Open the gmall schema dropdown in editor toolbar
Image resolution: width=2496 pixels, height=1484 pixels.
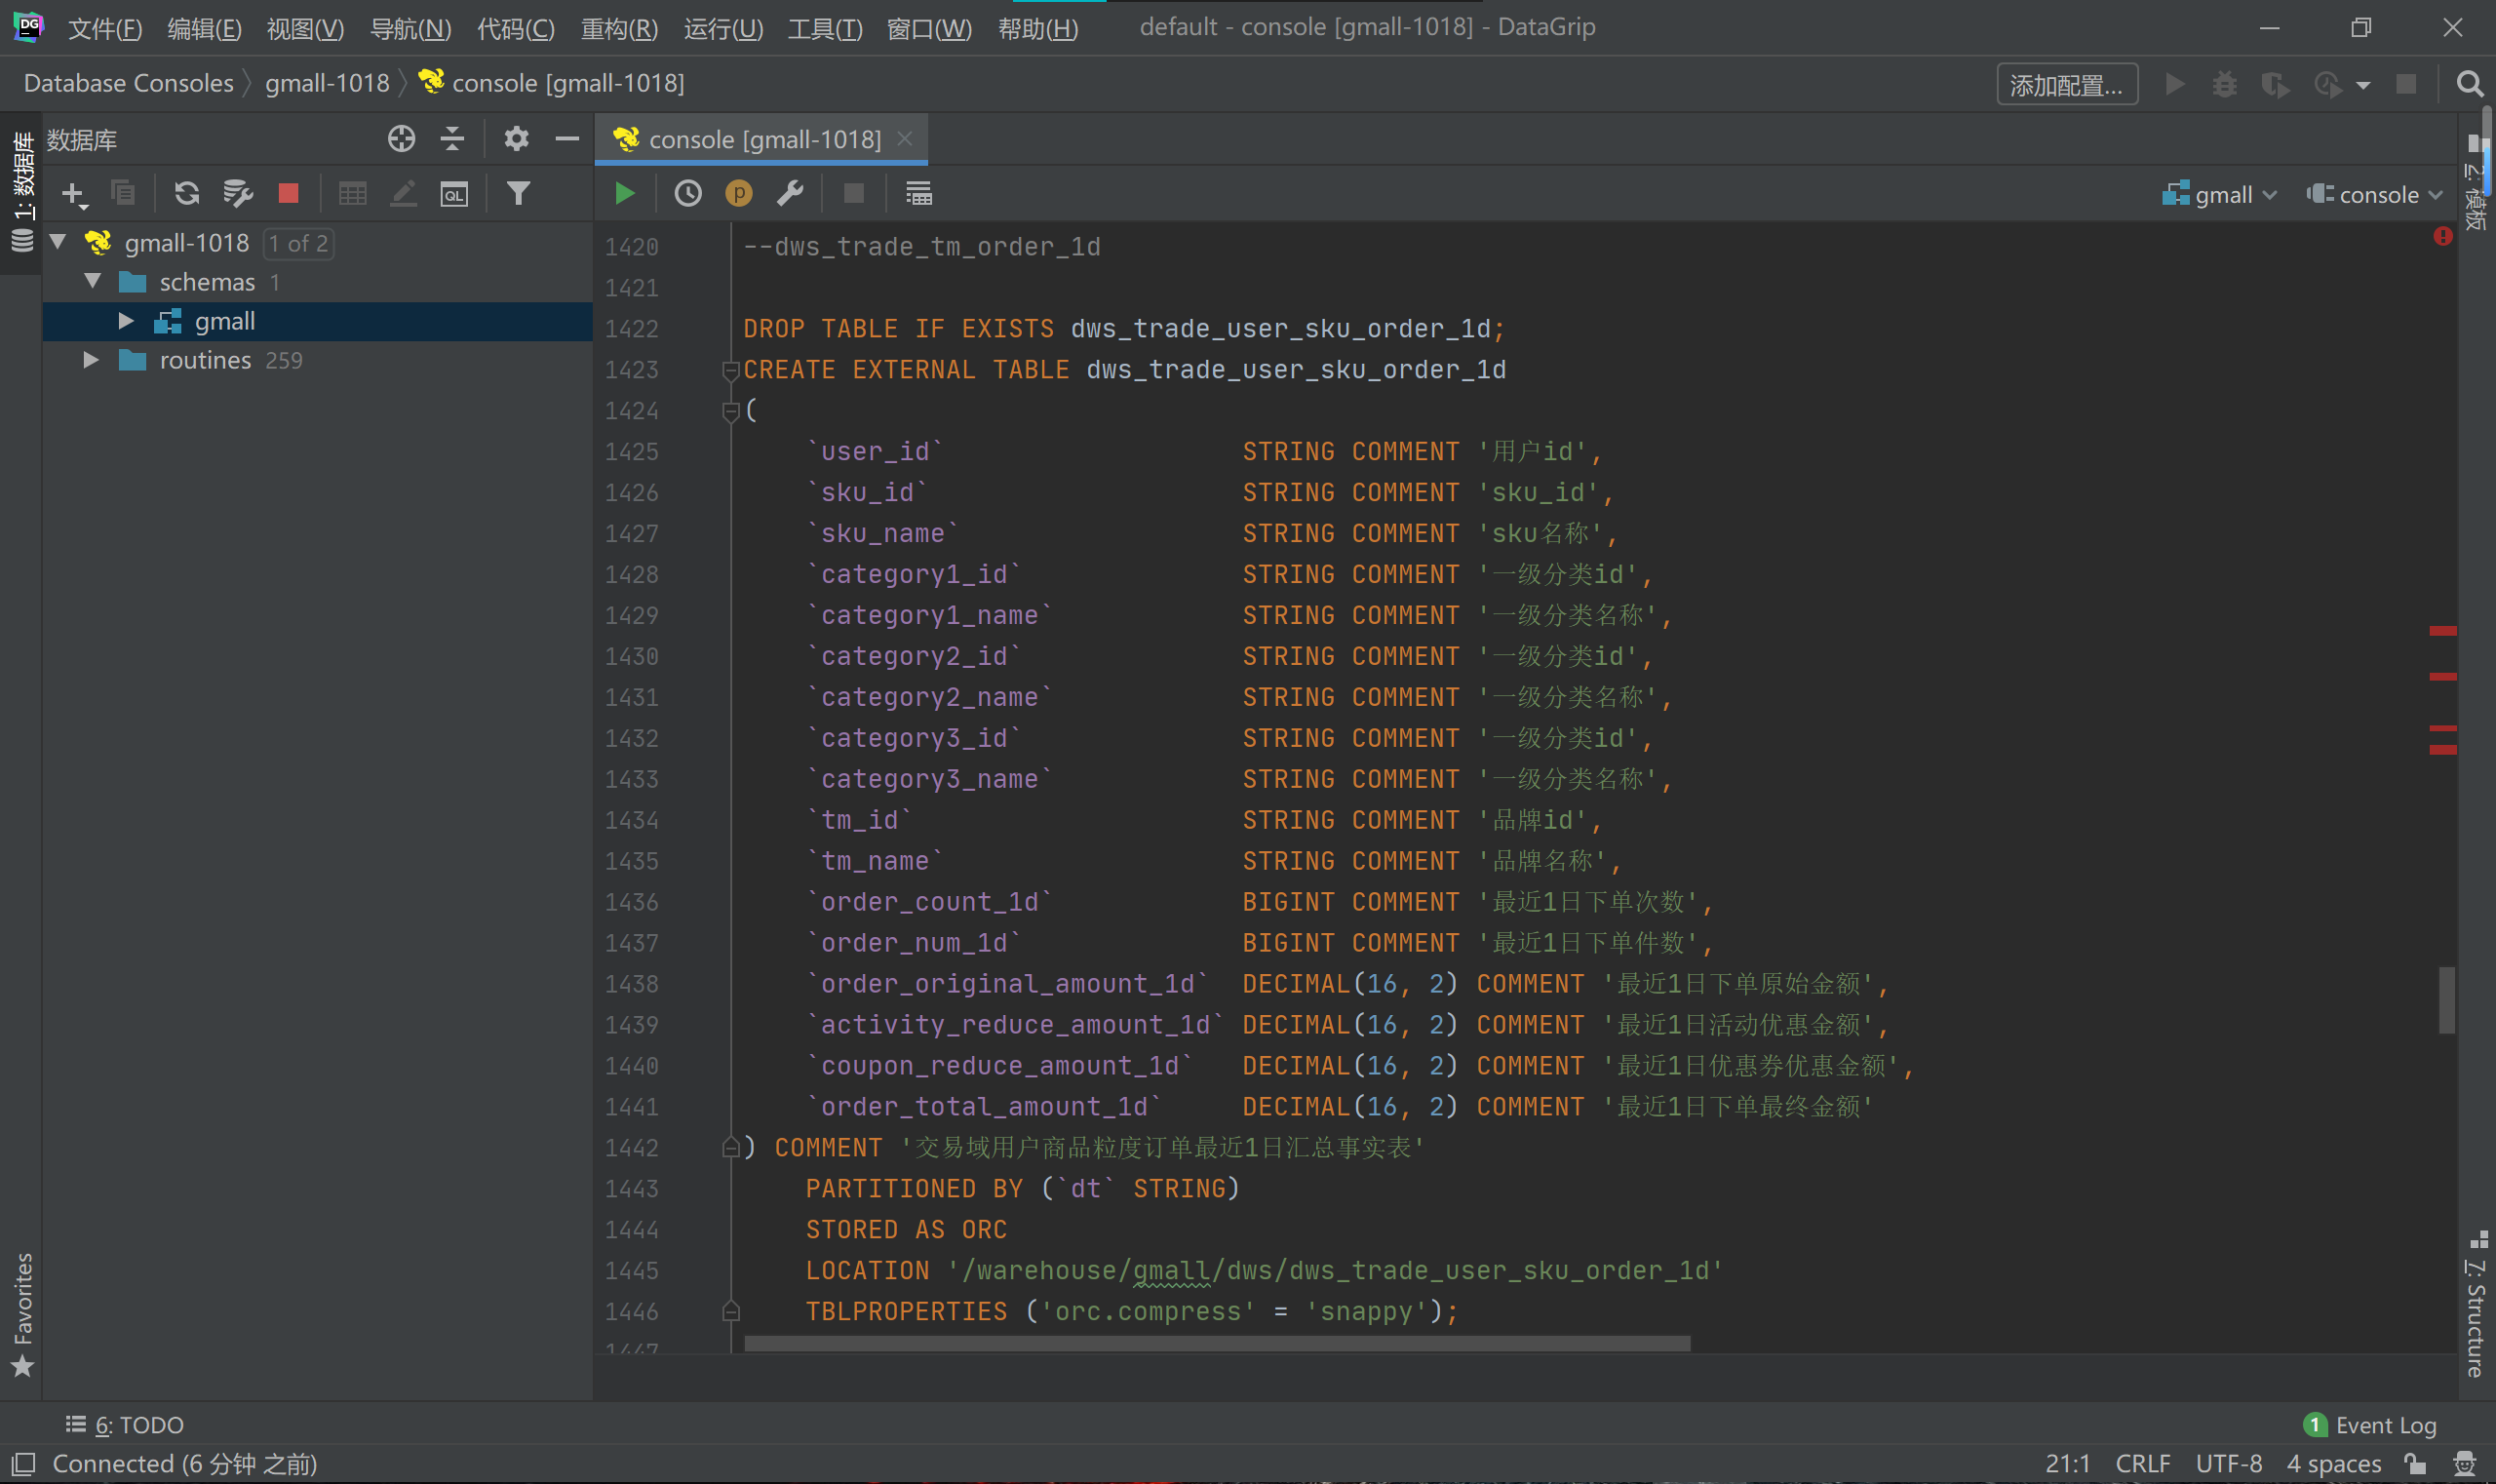coord(2220,194)
